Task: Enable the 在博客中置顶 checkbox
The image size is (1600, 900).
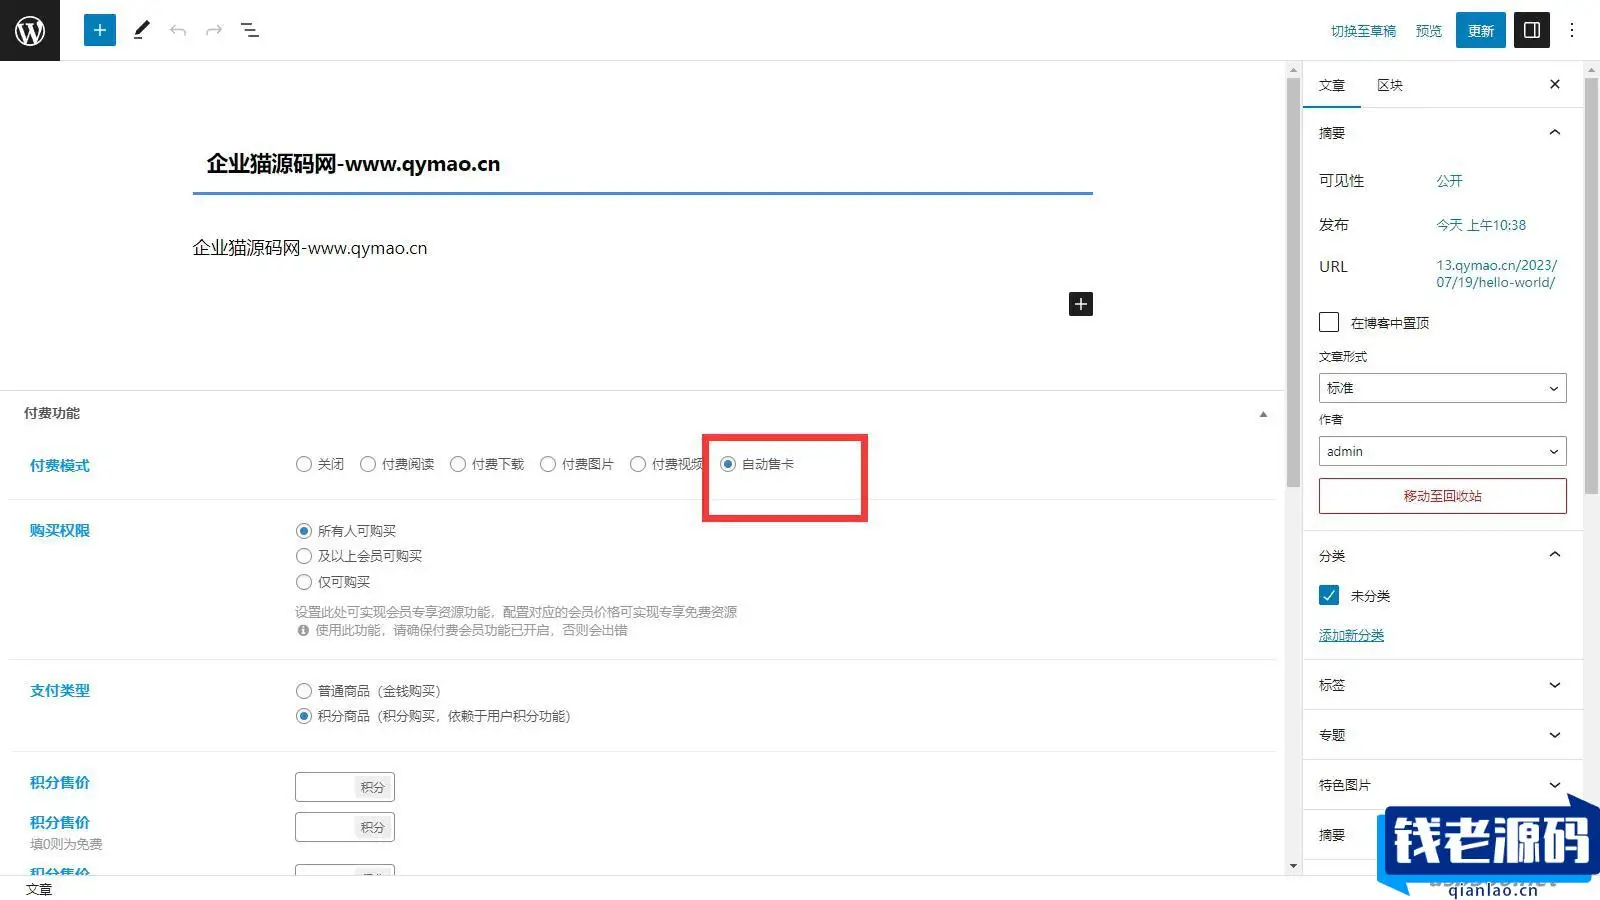Action: tap(1329, 322)
